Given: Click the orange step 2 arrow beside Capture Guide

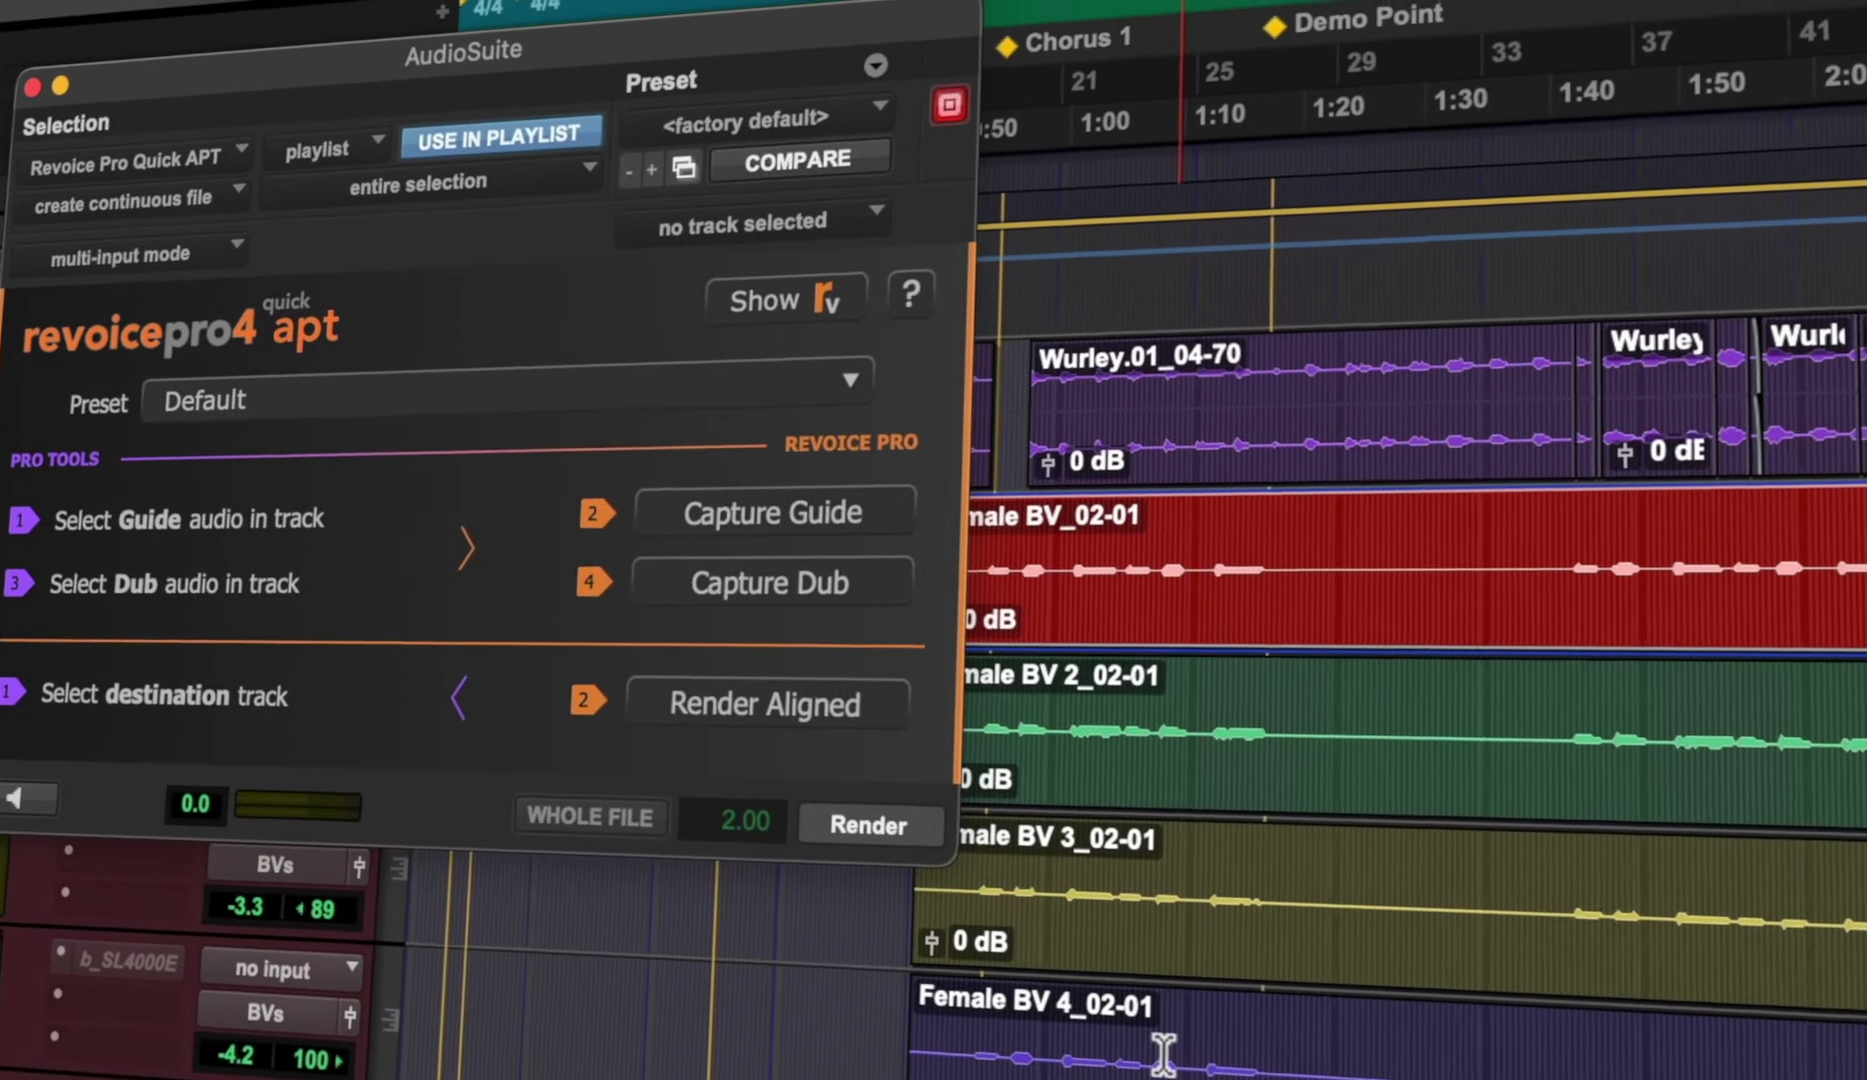Looking at the screenshot, I should coord(596,513).
